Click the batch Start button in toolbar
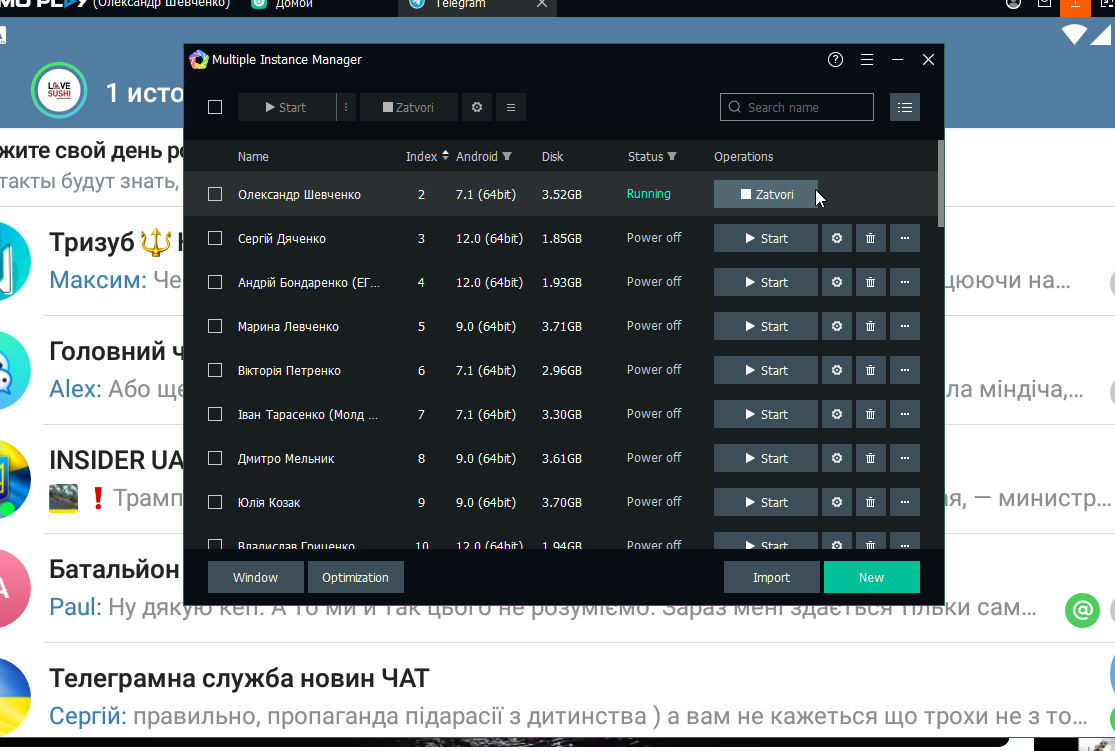 click(287, 107)
